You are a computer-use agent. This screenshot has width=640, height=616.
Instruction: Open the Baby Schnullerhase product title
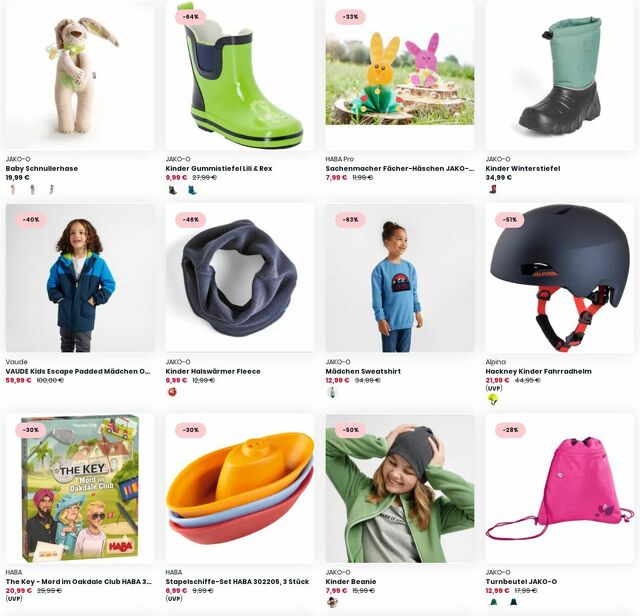[42, 168]
